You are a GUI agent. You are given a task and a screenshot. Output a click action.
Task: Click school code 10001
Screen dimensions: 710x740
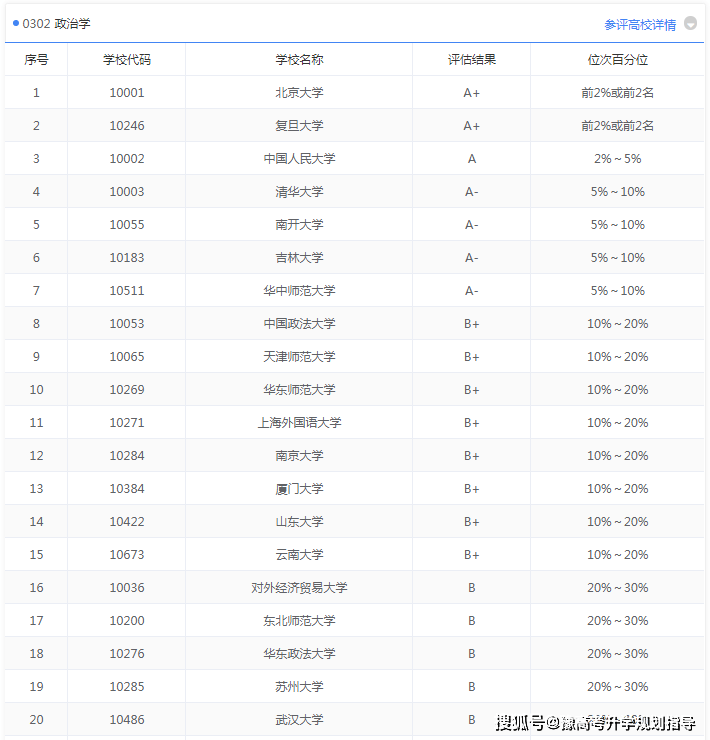pyautogui.click(x=127, y=93)
